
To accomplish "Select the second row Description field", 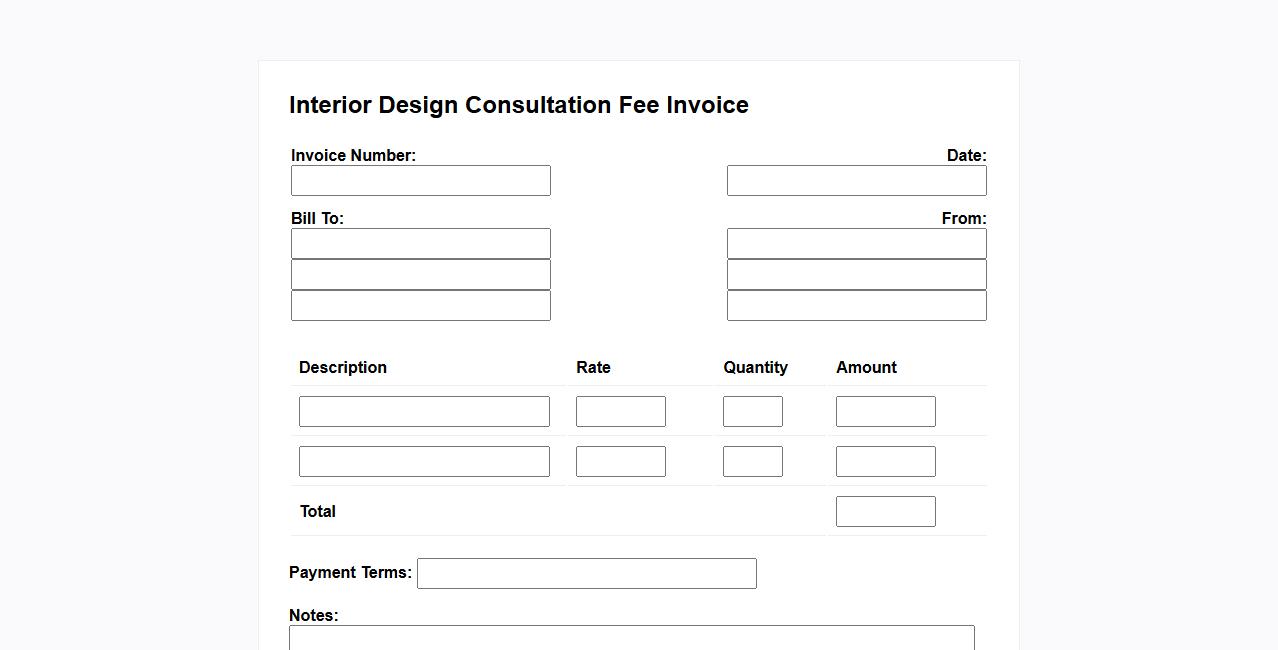I will 424,462.
